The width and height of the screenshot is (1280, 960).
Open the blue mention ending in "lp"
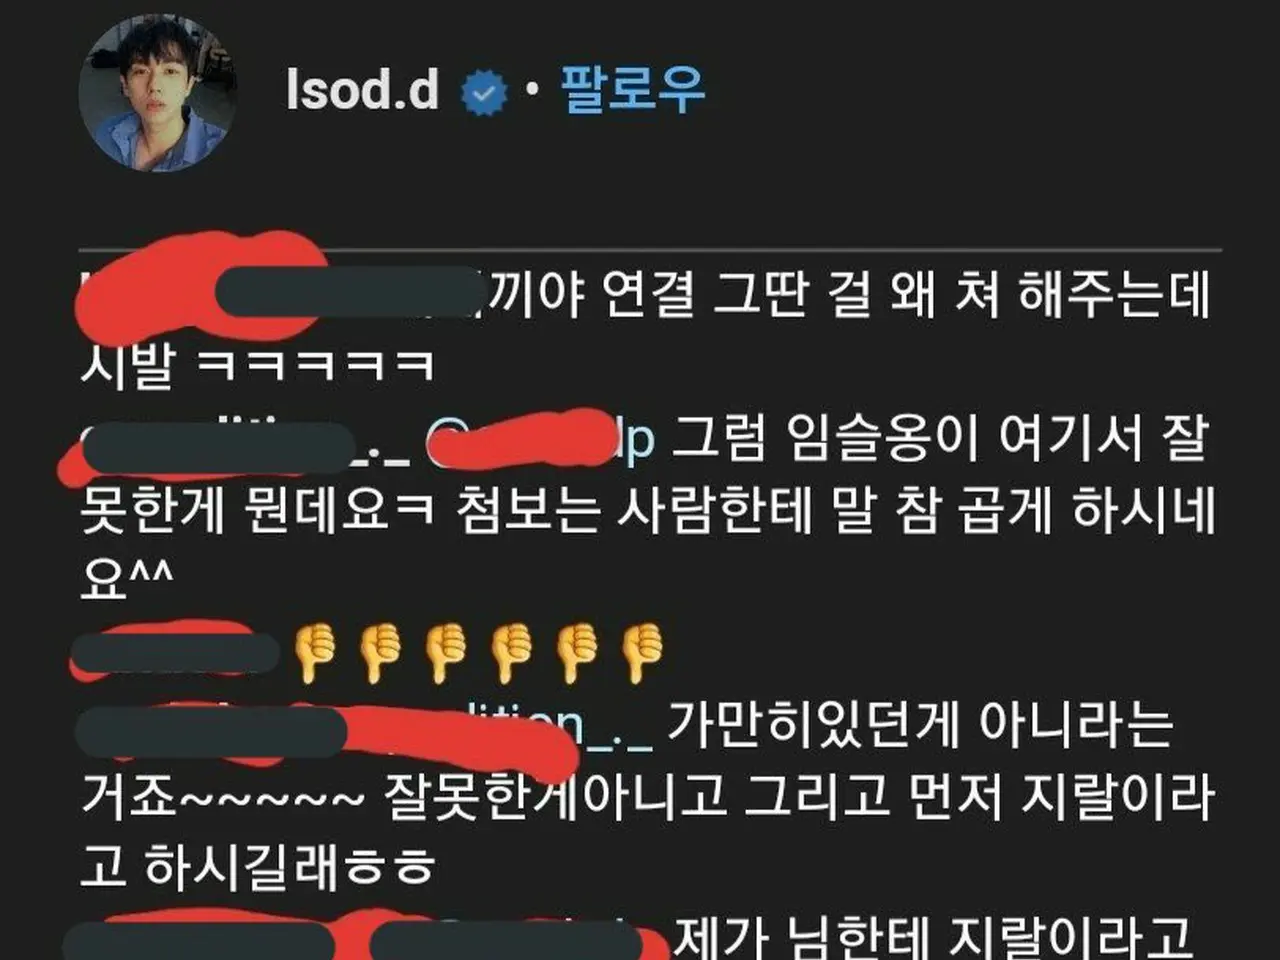coord(540,440)
